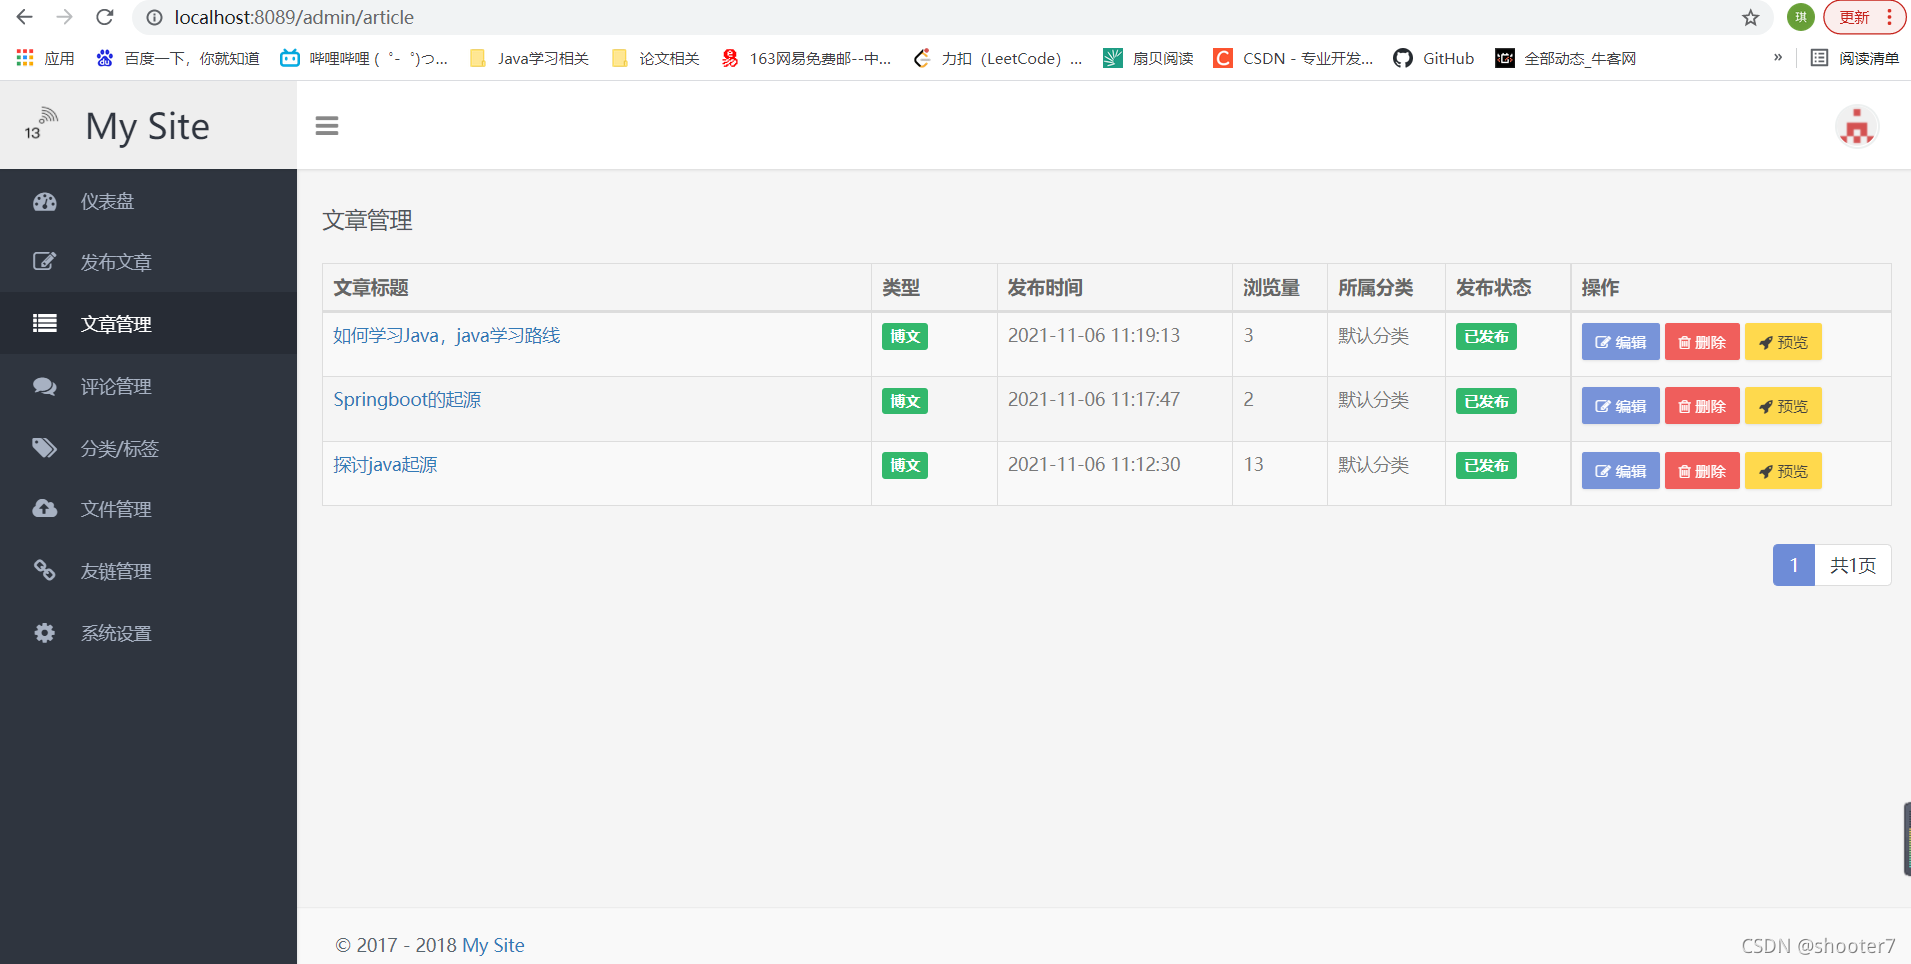1911x964 pixels.
Task: Click the 共1页 pagination label
Action: (1853, 565)
